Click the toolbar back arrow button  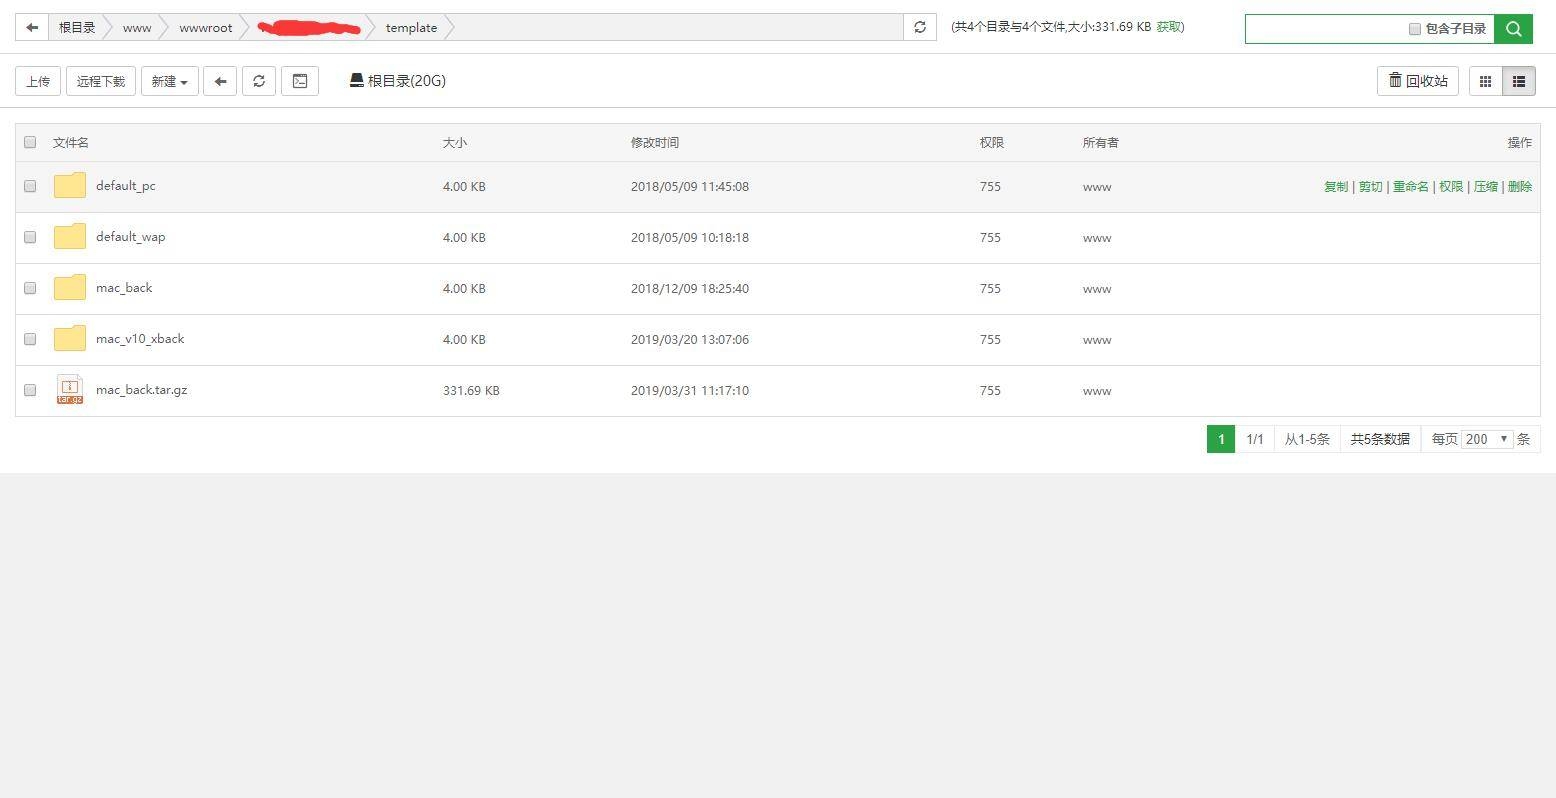pos(220,81)
